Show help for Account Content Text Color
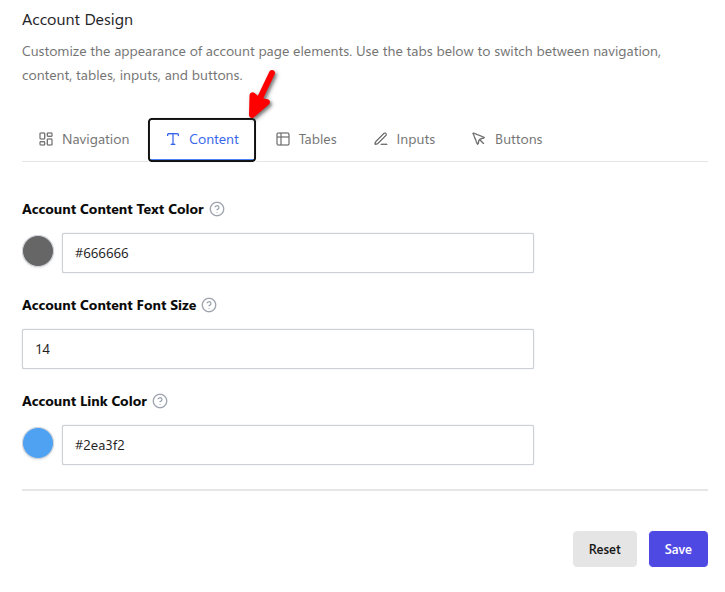 [x=217, y=210]
